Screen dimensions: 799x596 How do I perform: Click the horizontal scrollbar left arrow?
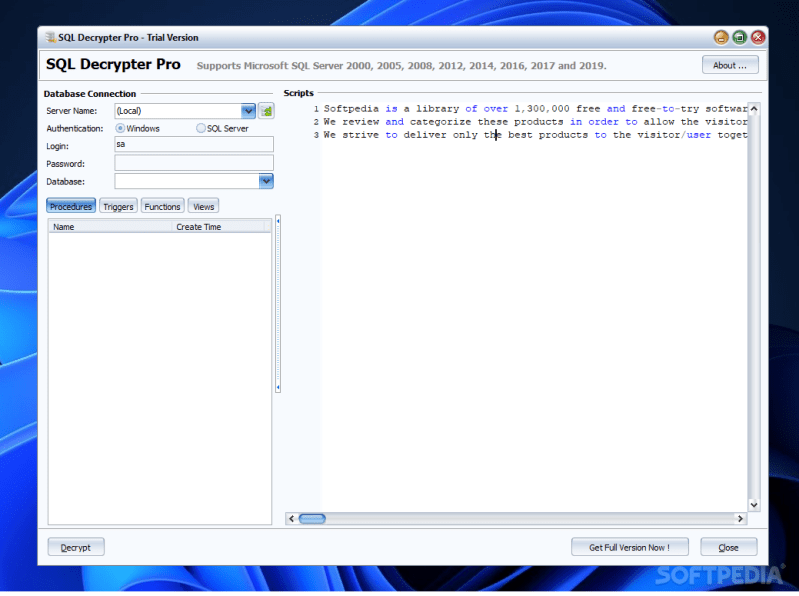click(x=291, y=519)
